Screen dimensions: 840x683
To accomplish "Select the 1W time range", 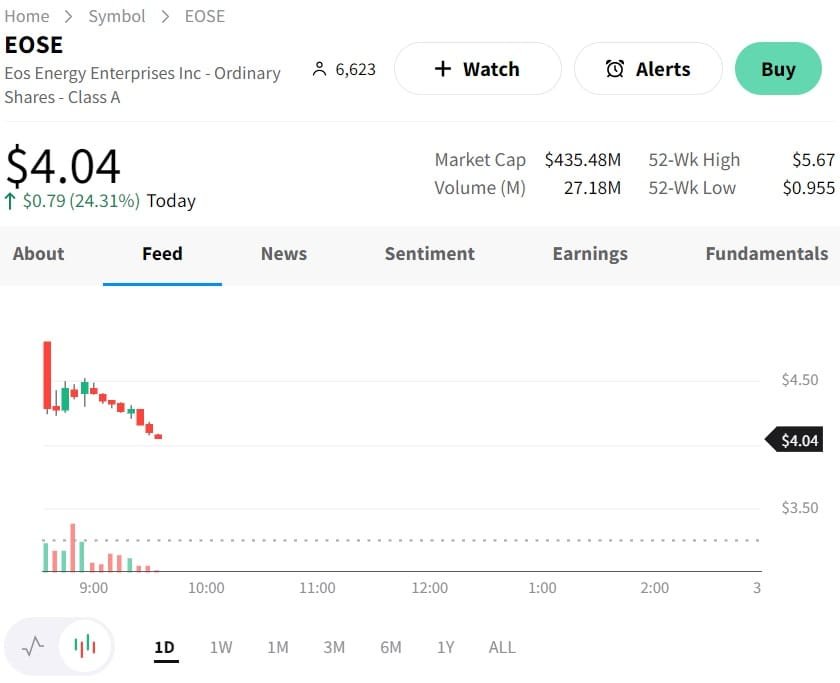I will (221, 647).
